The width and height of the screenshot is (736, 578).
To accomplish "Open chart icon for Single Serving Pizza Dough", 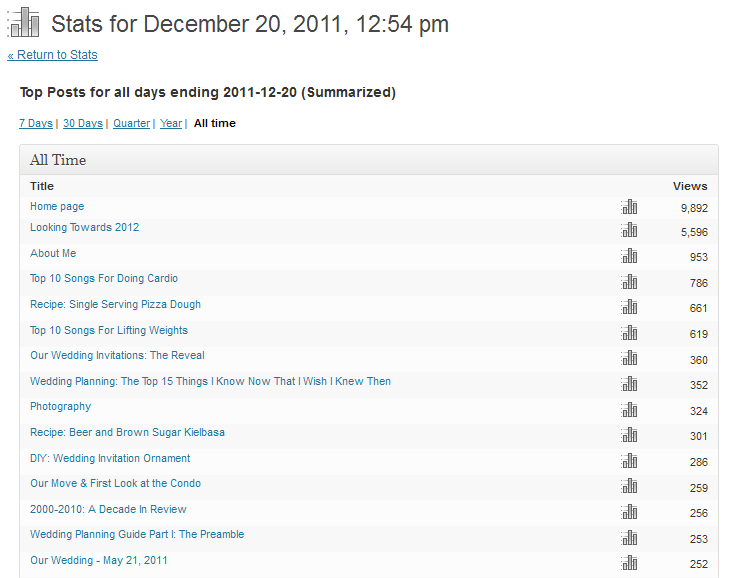I will [629, 307].
